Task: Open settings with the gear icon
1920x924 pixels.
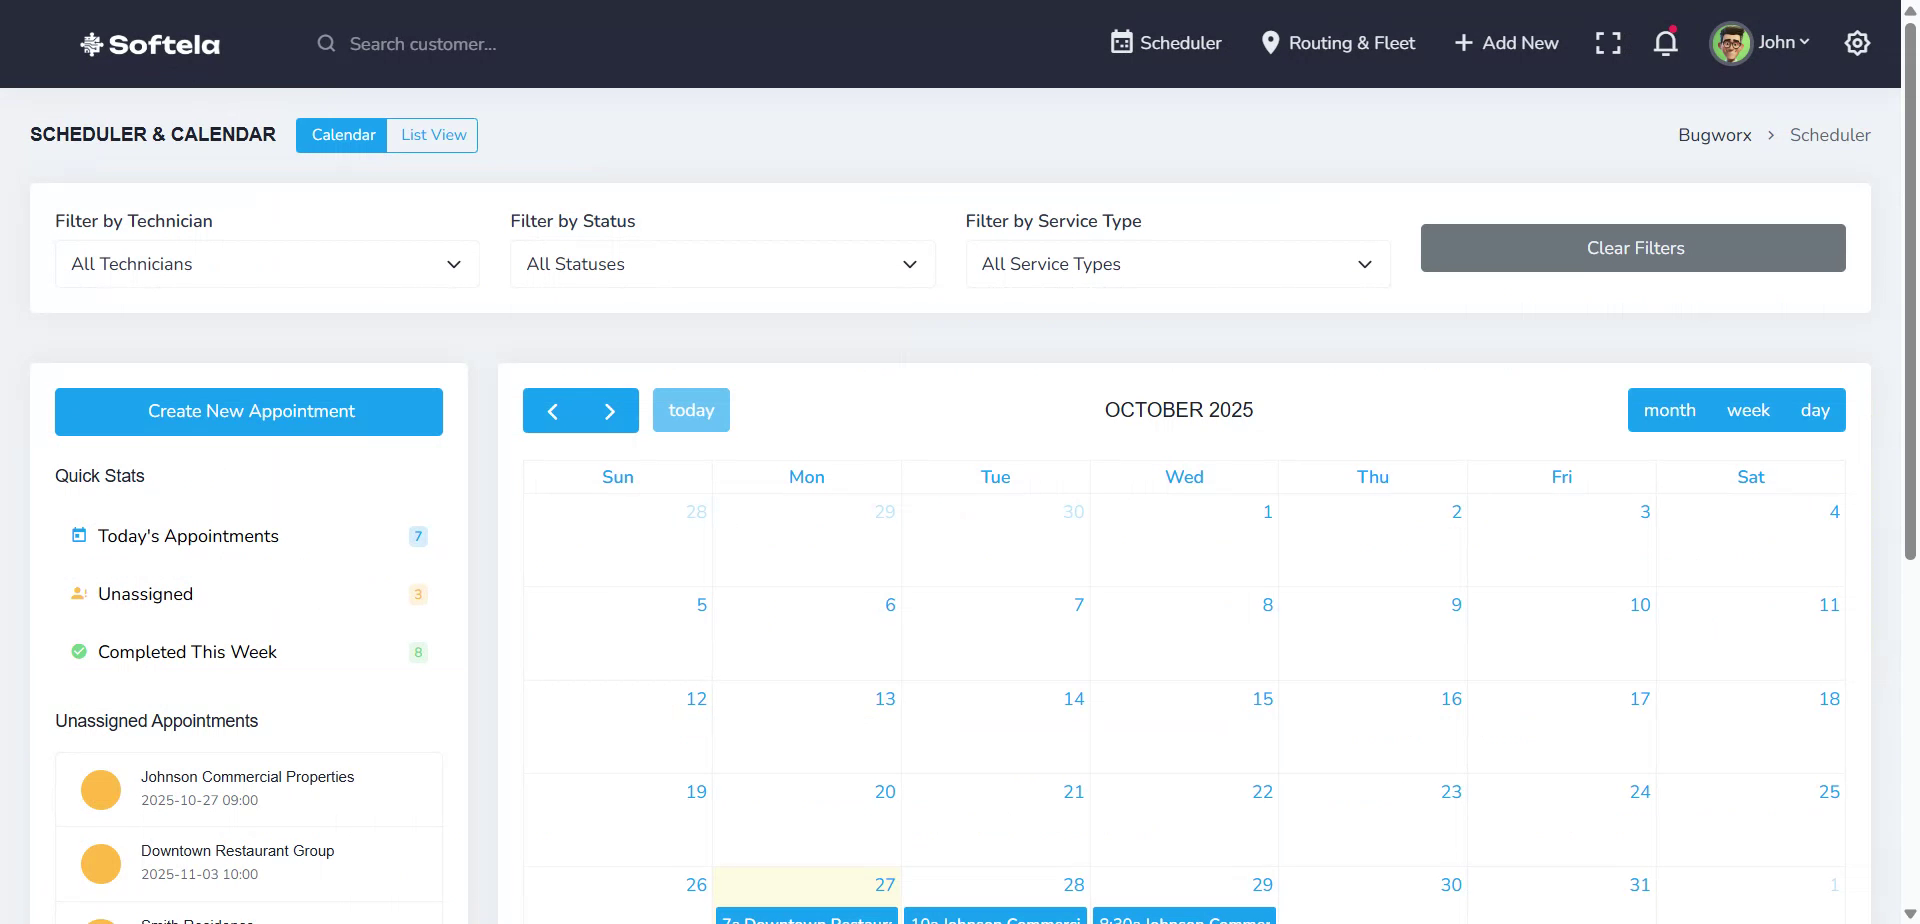Action: (x=1857, y=43)
